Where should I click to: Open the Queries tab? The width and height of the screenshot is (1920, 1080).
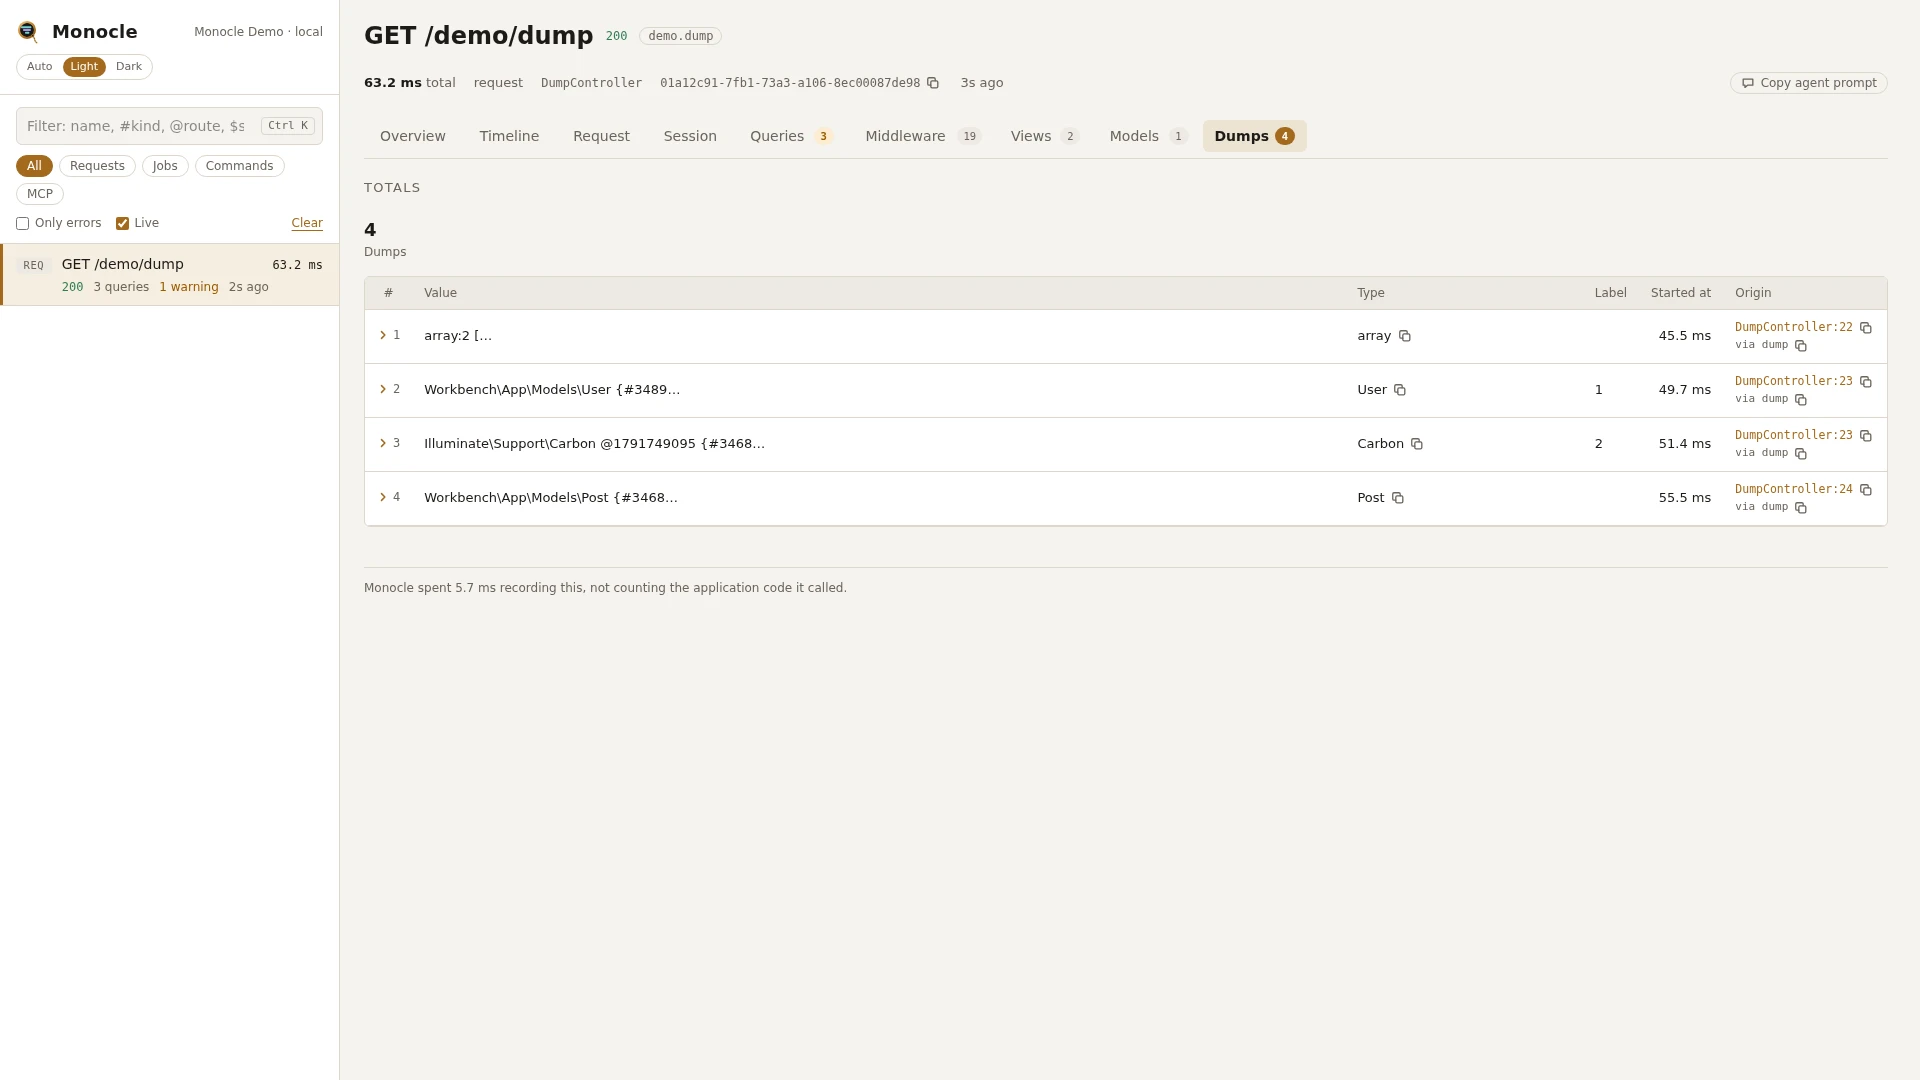click(791, 136)
